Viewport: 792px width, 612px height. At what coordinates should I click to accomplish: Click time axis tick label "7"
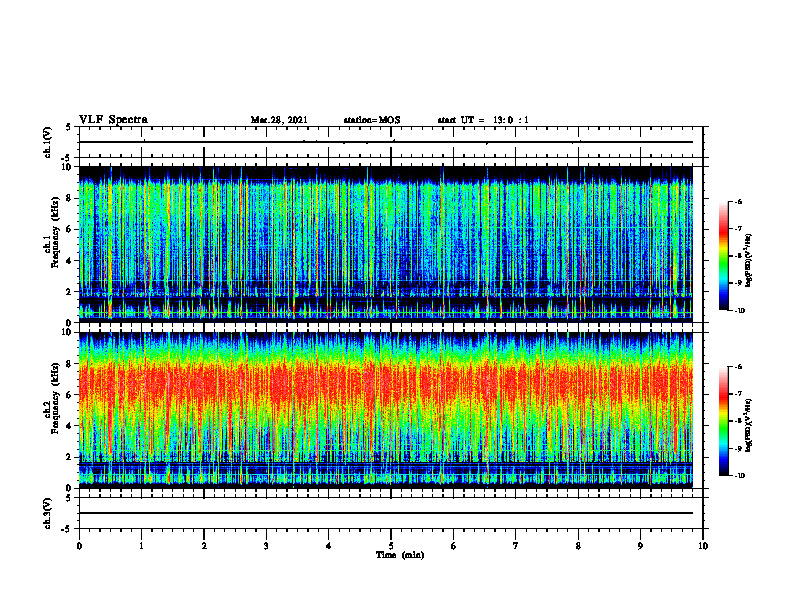click(x=516, y=546)
